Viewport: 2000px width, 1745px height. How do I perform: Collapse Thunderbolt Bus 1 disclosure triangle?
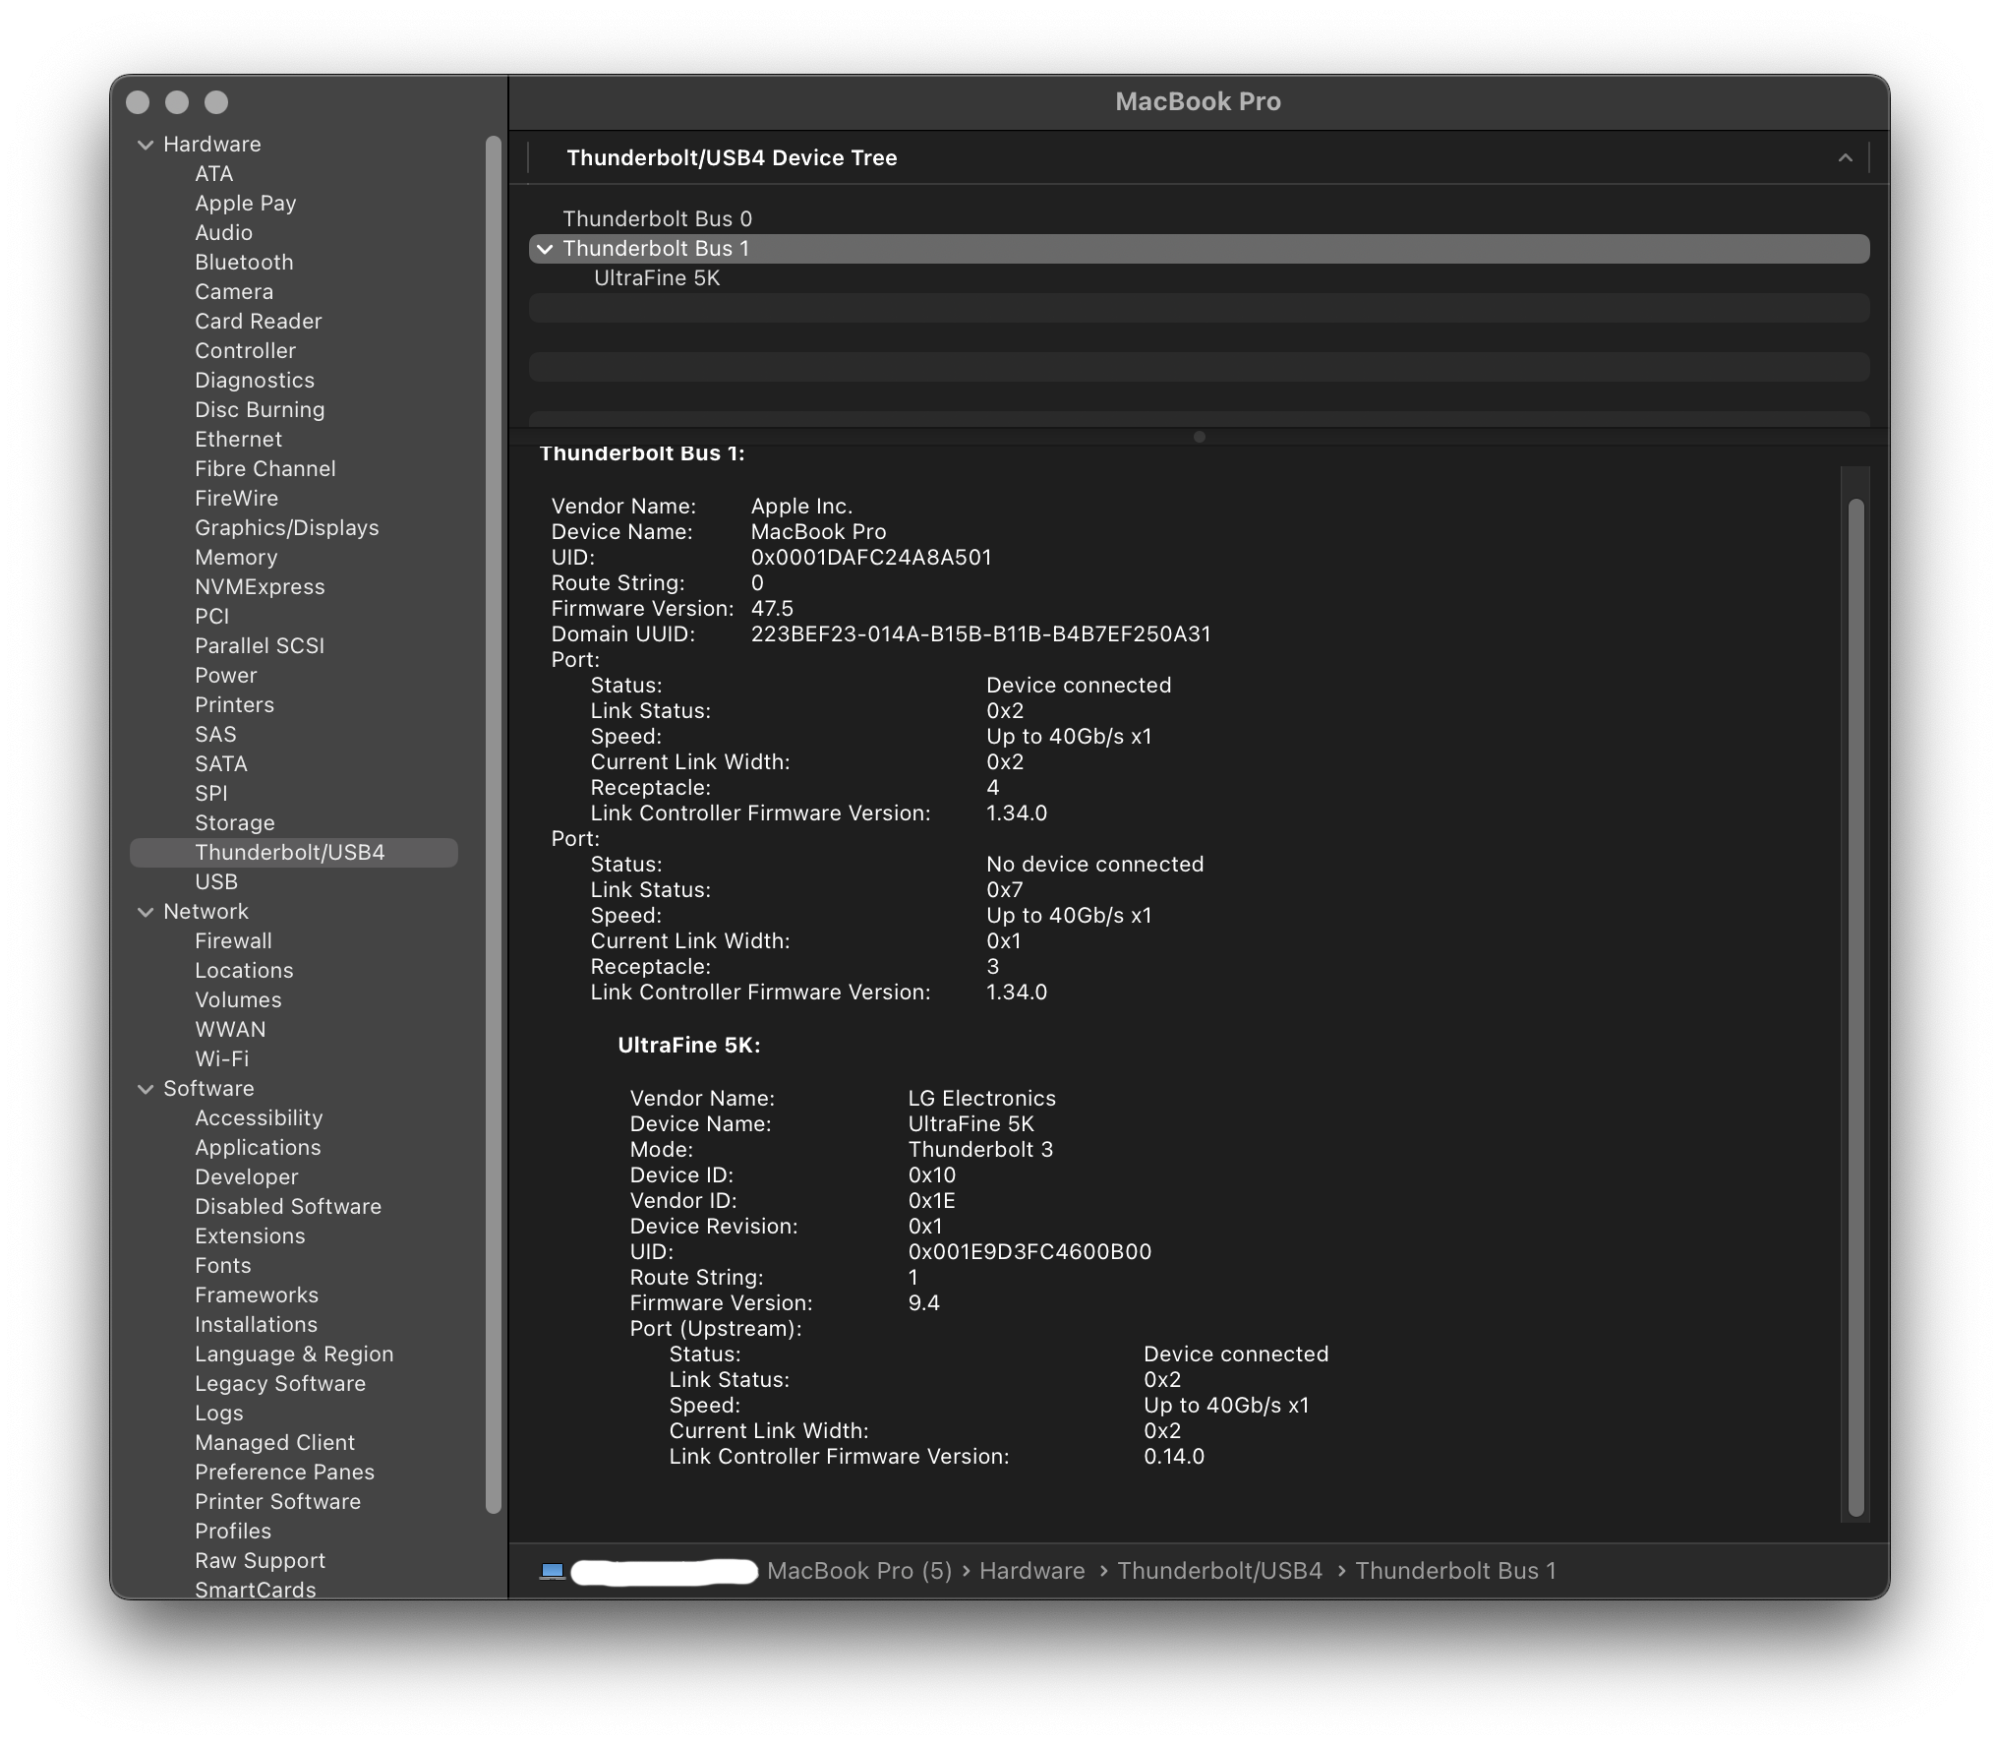click(551, 250)
